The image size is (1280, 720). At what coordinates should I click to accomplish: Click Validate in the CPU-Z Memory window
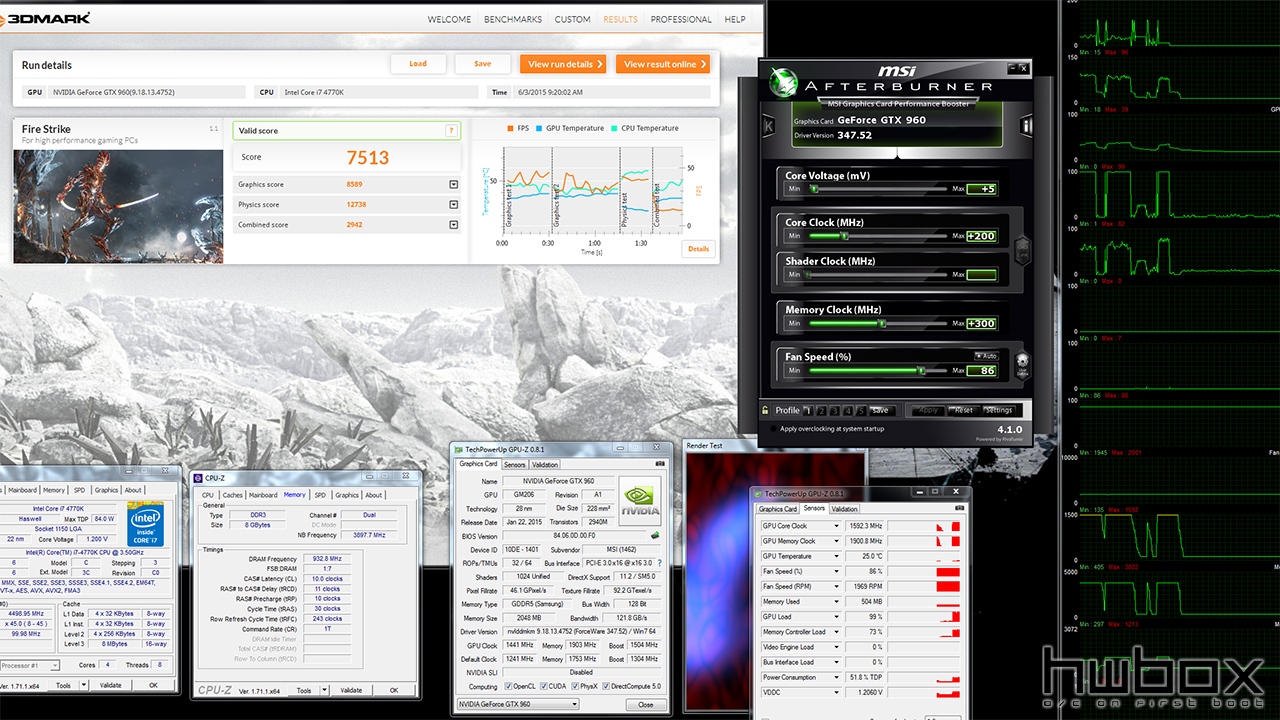click(351, 690)
